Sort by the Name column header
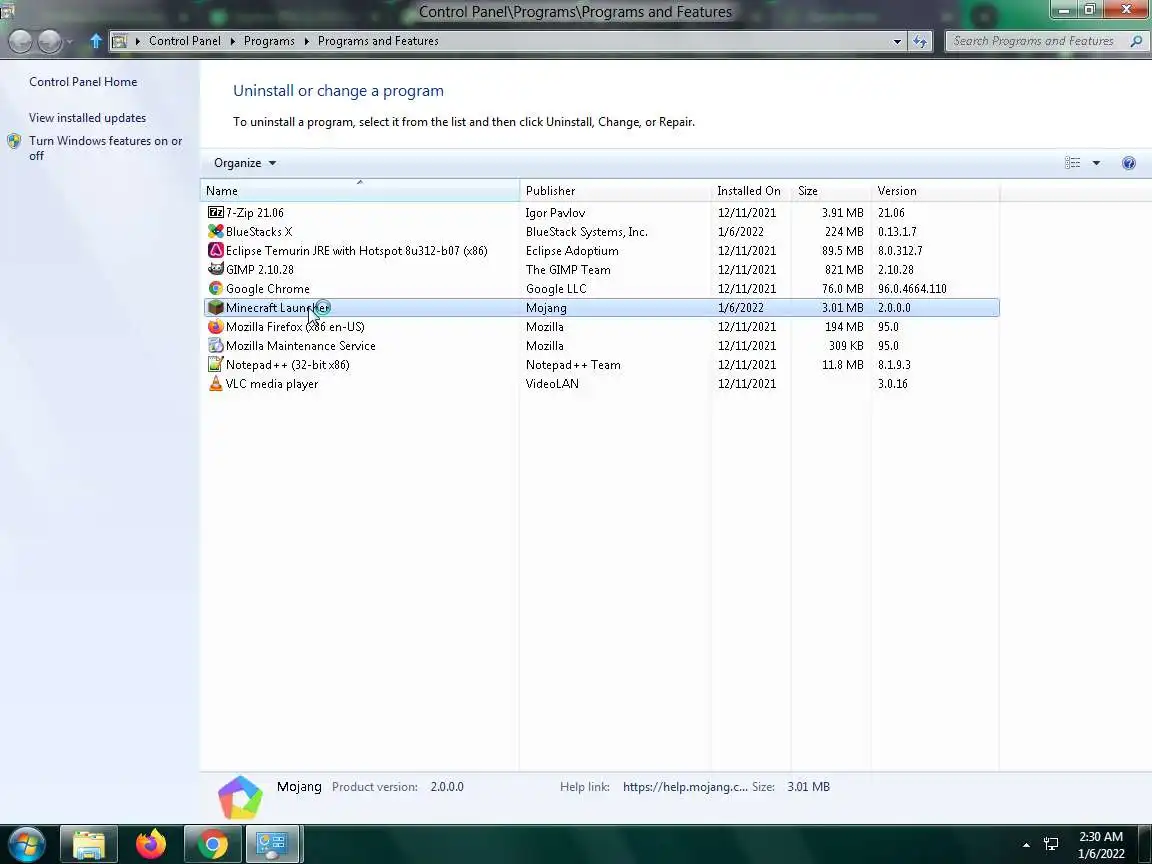Screen dimensions: 1152x864 [359, 191]
